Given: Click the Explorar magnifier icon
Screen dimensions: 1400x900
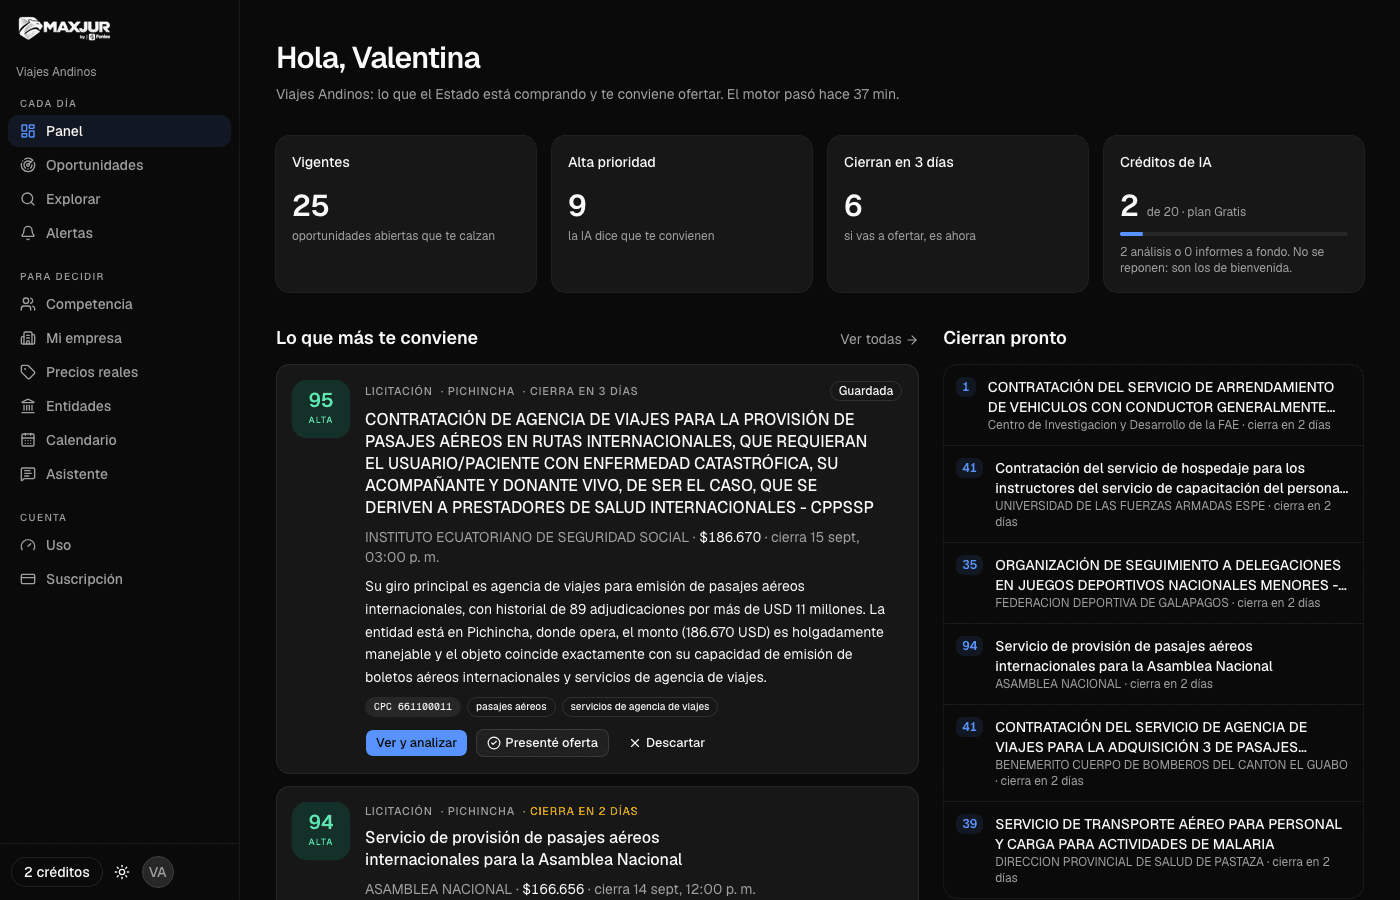Looking at the screenshot, I should pyautogui.click(x=28, y=199).
